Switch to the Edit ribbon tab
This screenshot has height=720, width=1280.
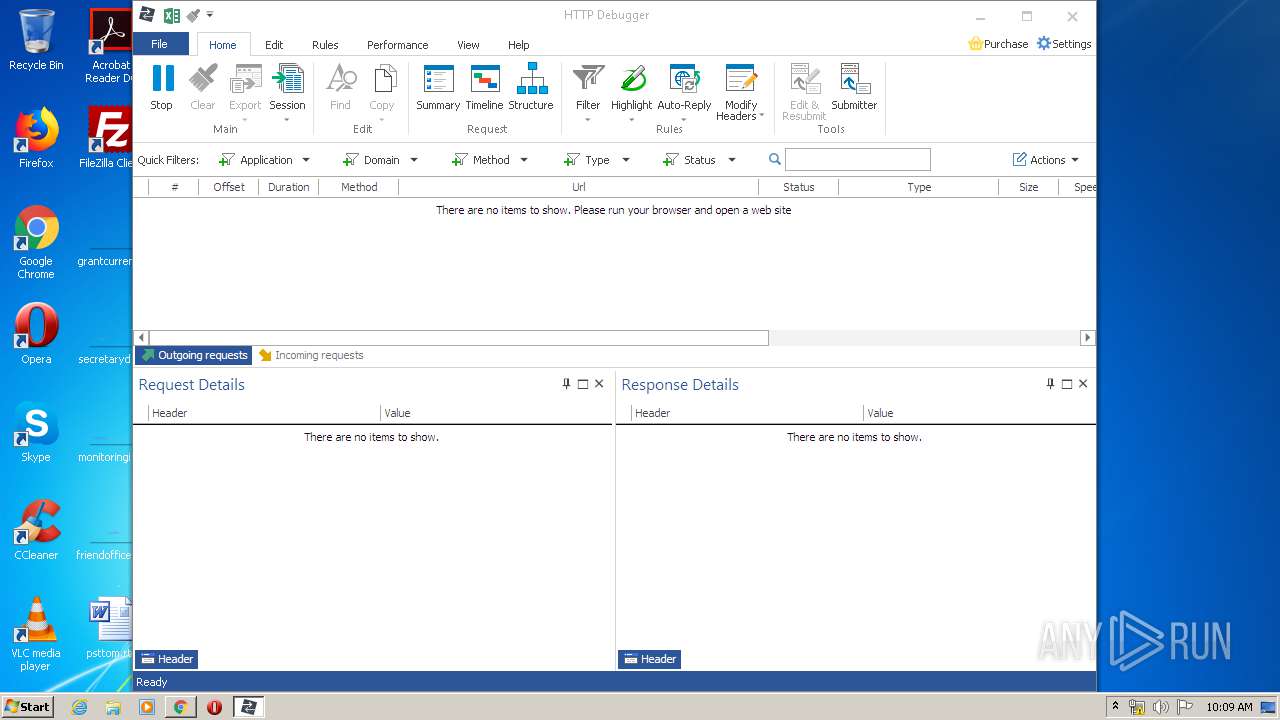click(x=274, y=45)
